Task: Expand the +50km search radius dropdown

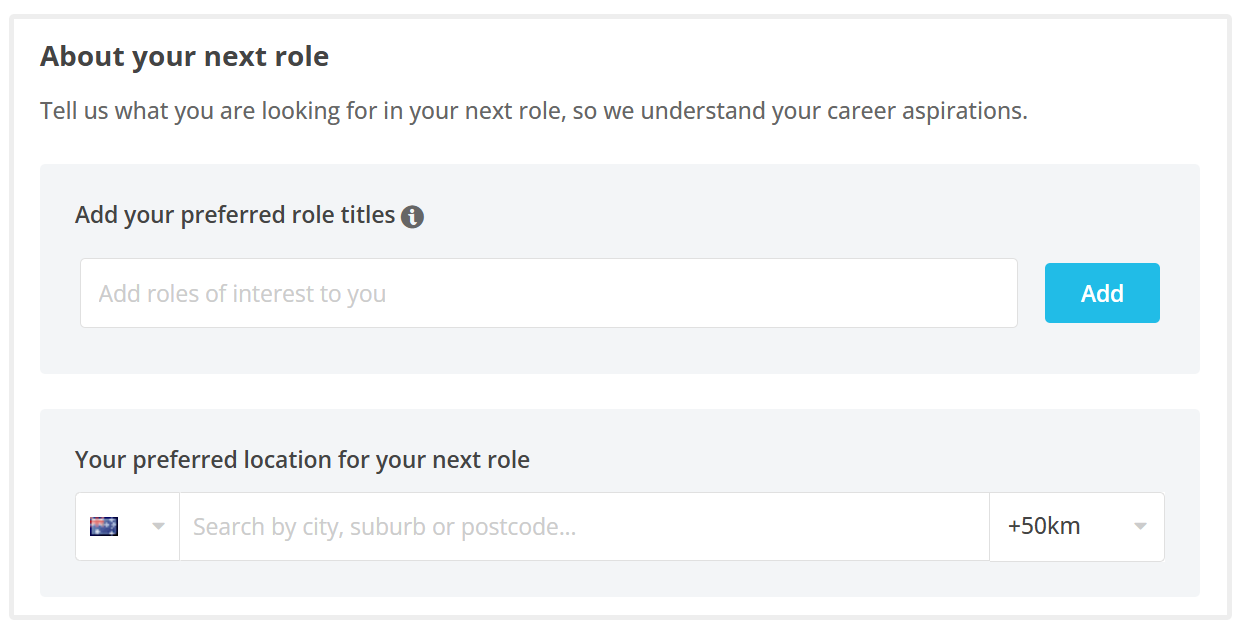Action: [x=1076, y=527]
